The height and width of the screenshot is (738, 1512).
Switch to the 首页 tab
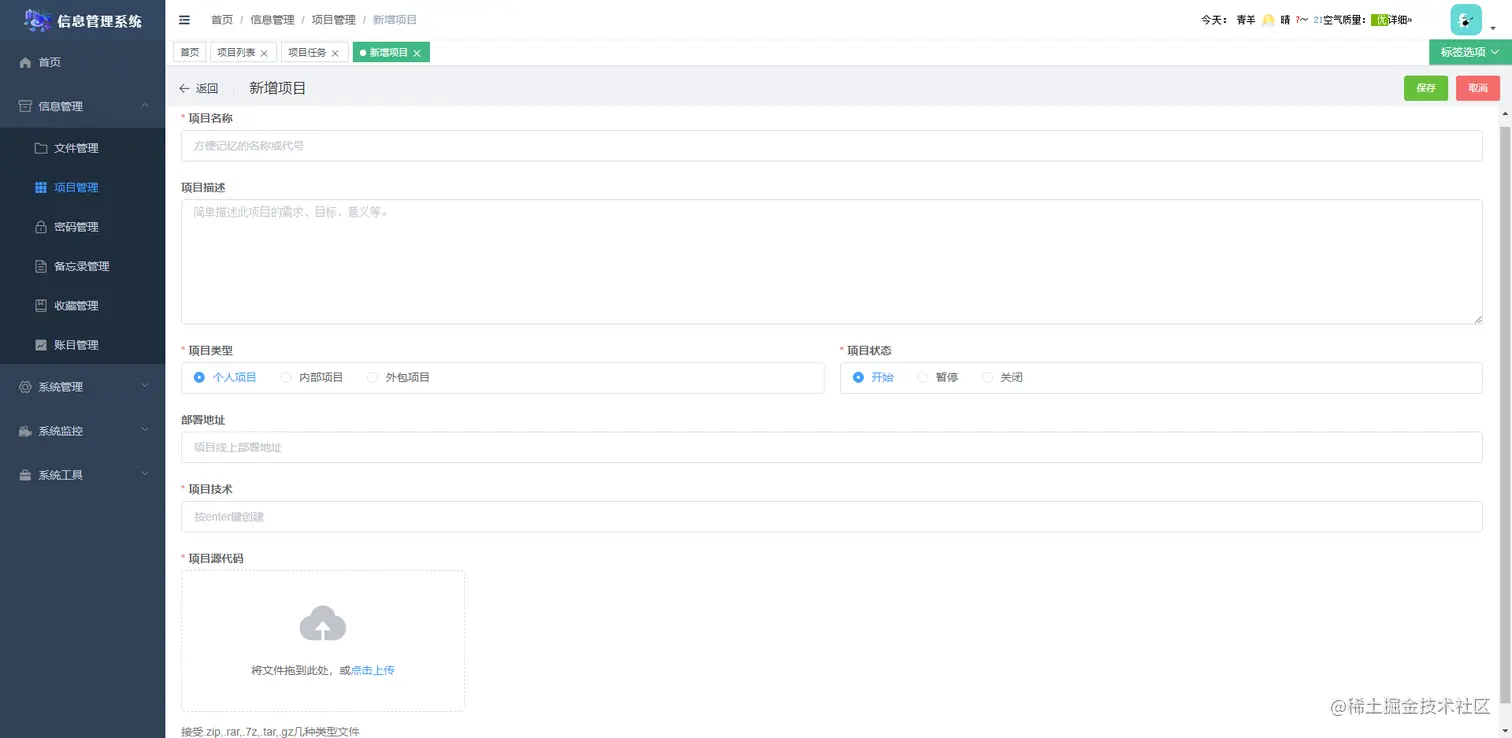190,53
